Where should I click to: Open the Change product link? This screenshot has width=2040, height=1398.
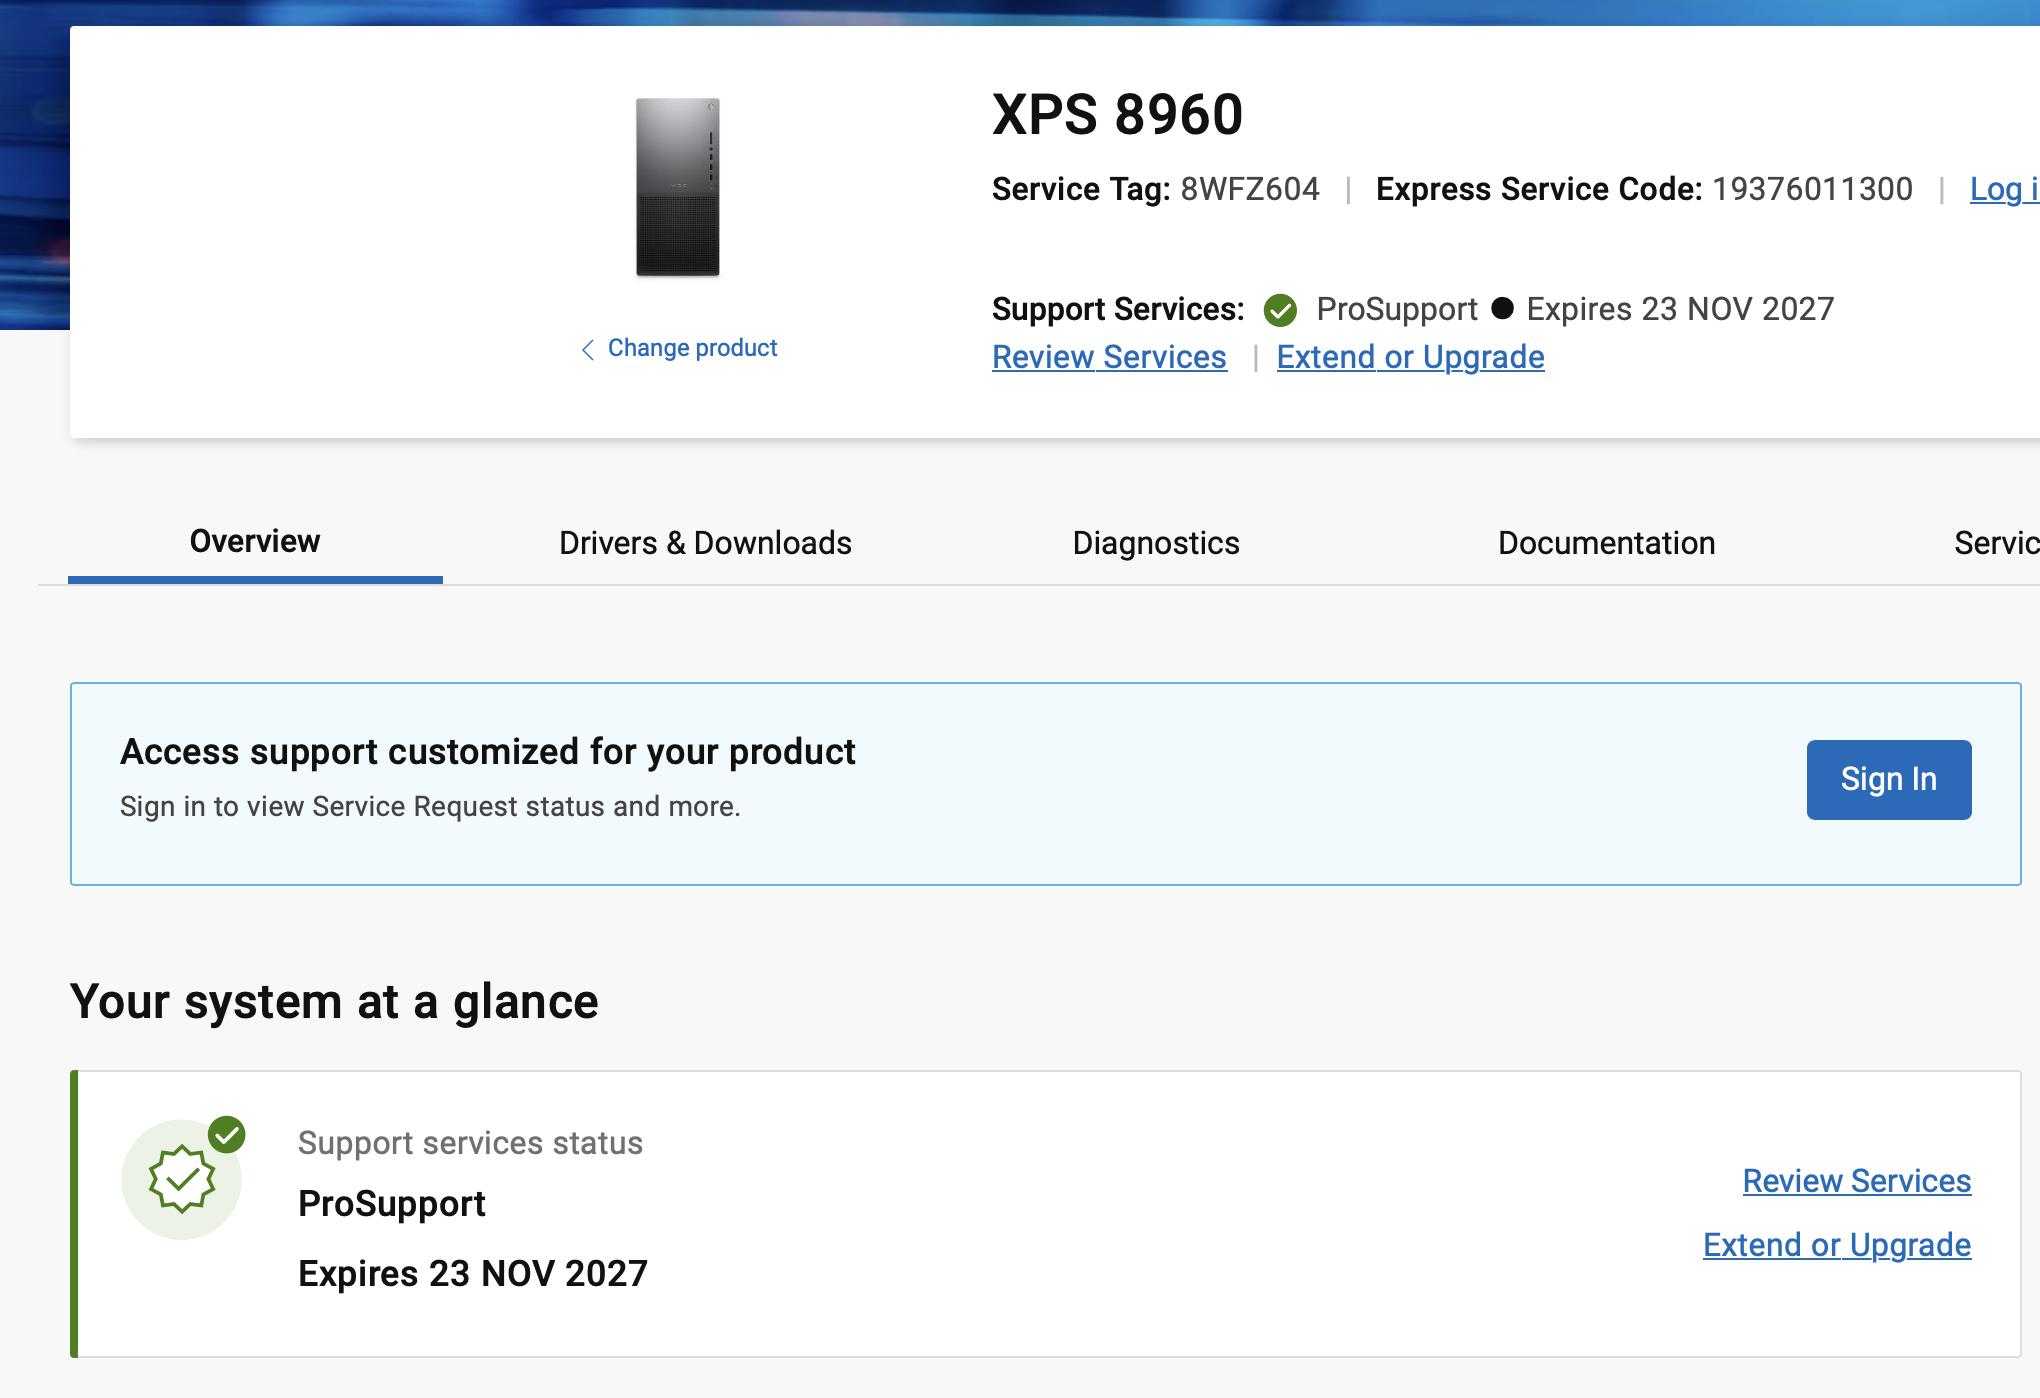692,348
